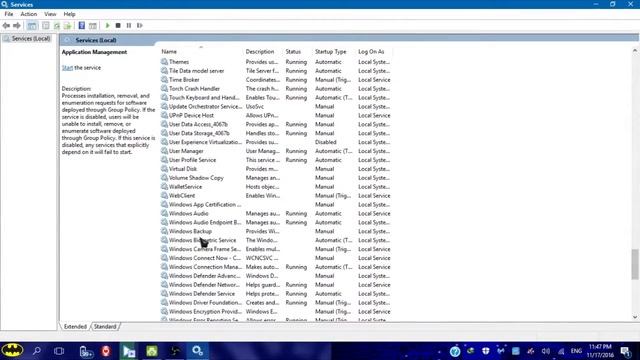Click the Pause Service toolbar button
Viewport: 640px width, 360px height.
pyautogui.click(x=129, y=25)
